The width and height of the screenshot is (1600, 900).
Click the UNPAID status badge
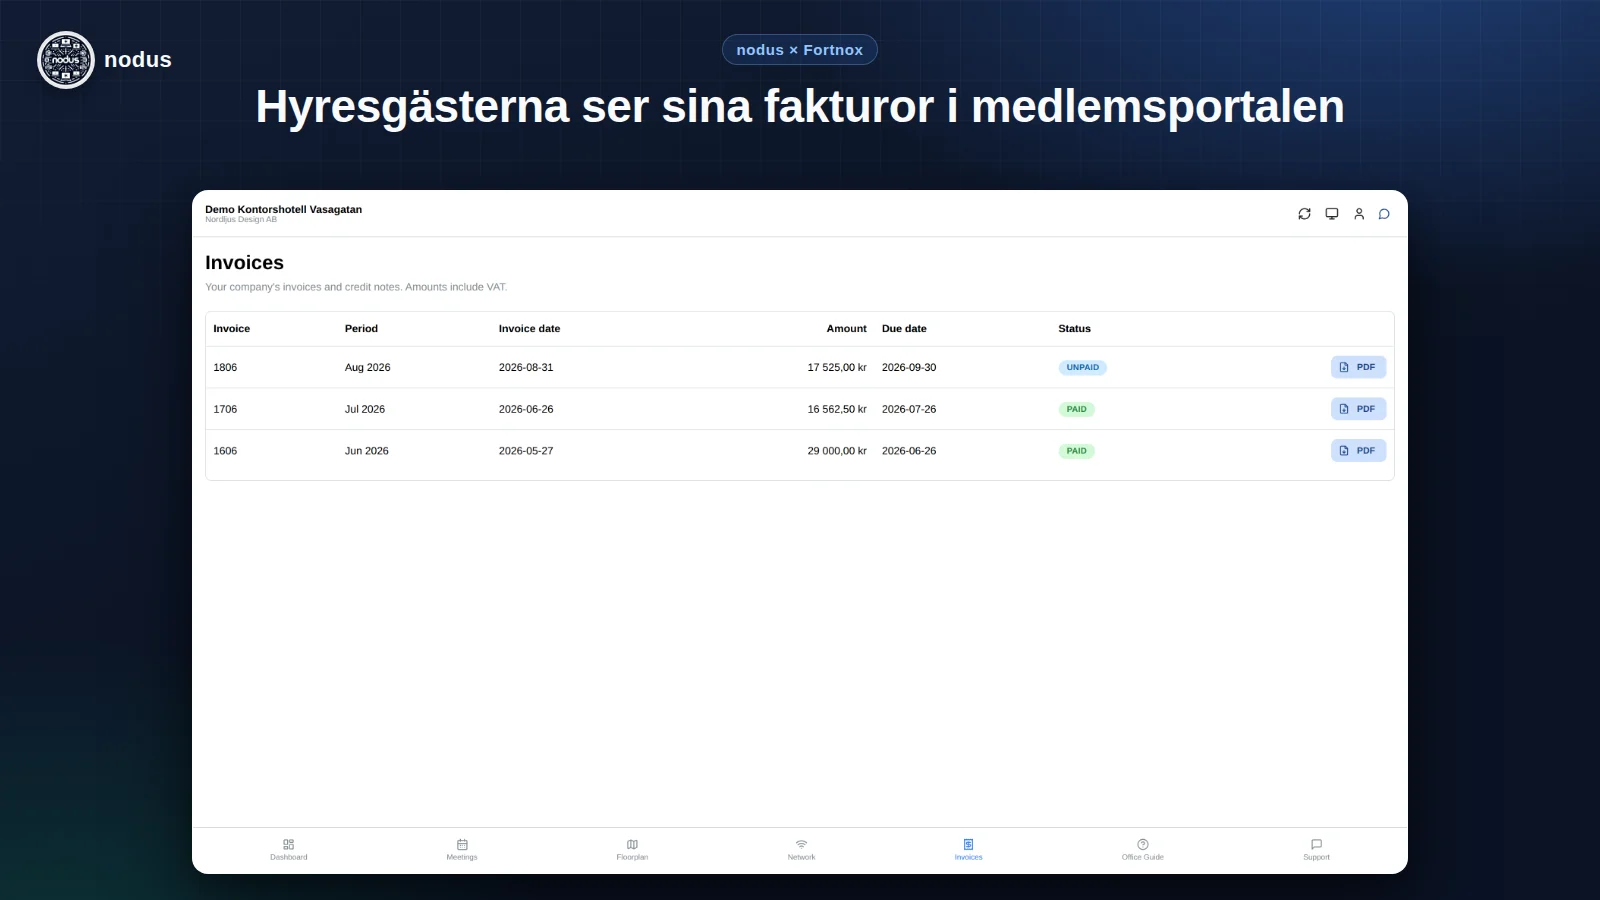[x=1083, y=367]
